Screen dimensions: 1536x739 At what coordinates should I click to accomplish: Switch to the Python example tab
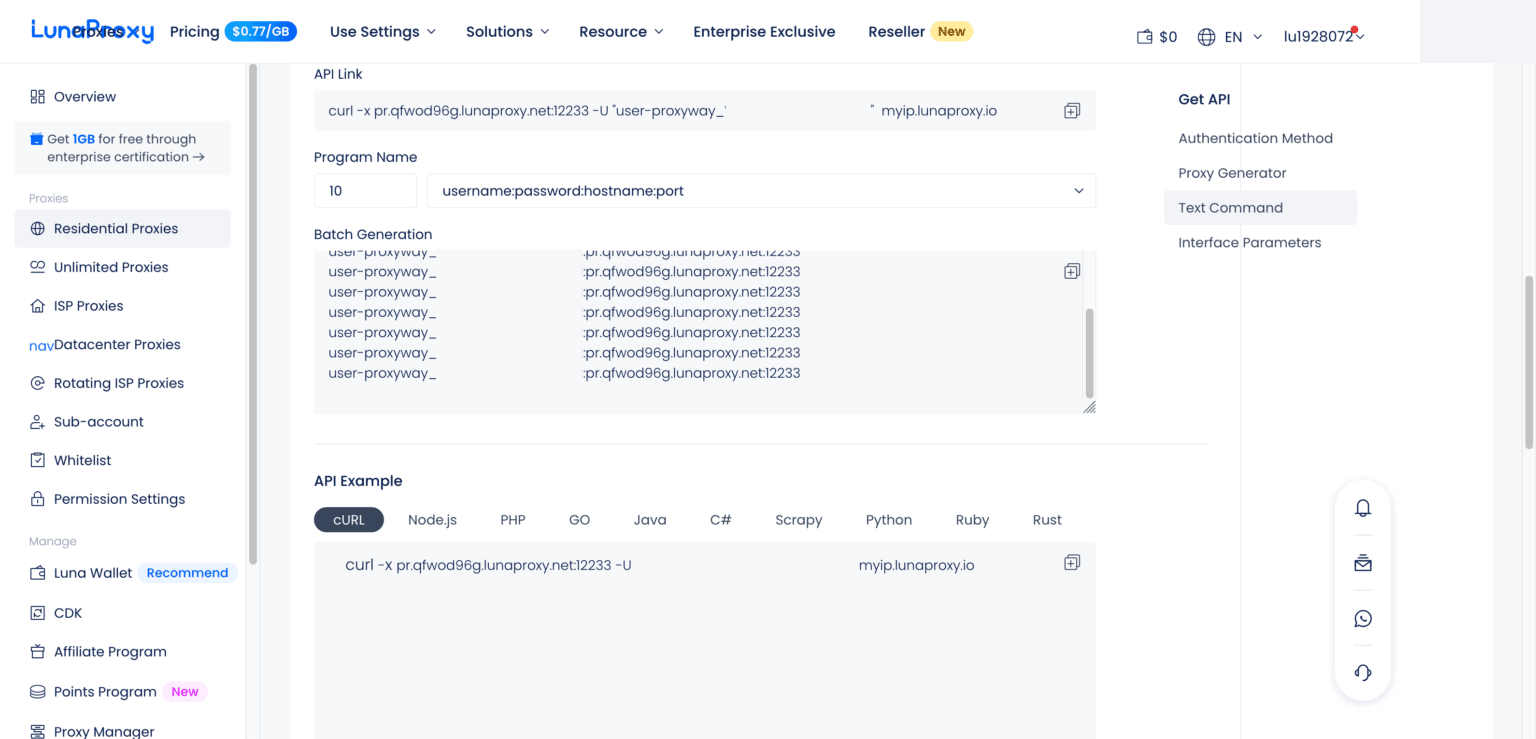point(888,519)
